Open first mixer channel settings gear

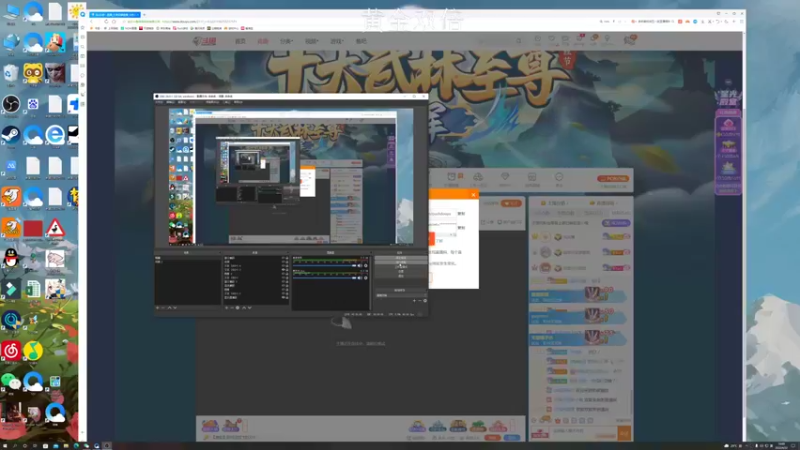366,265
